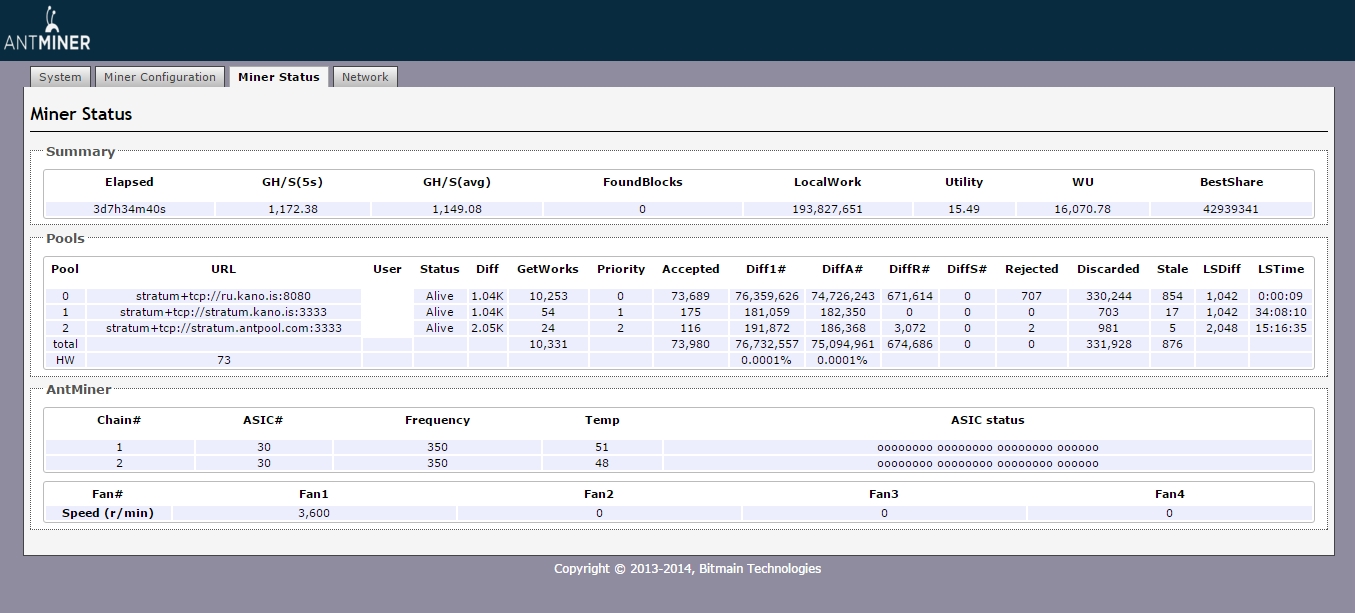The width and height of the screenshot is (1355, 613).
Task: Click the Chain 1 temperature value 51
Action: click(601, 447)
